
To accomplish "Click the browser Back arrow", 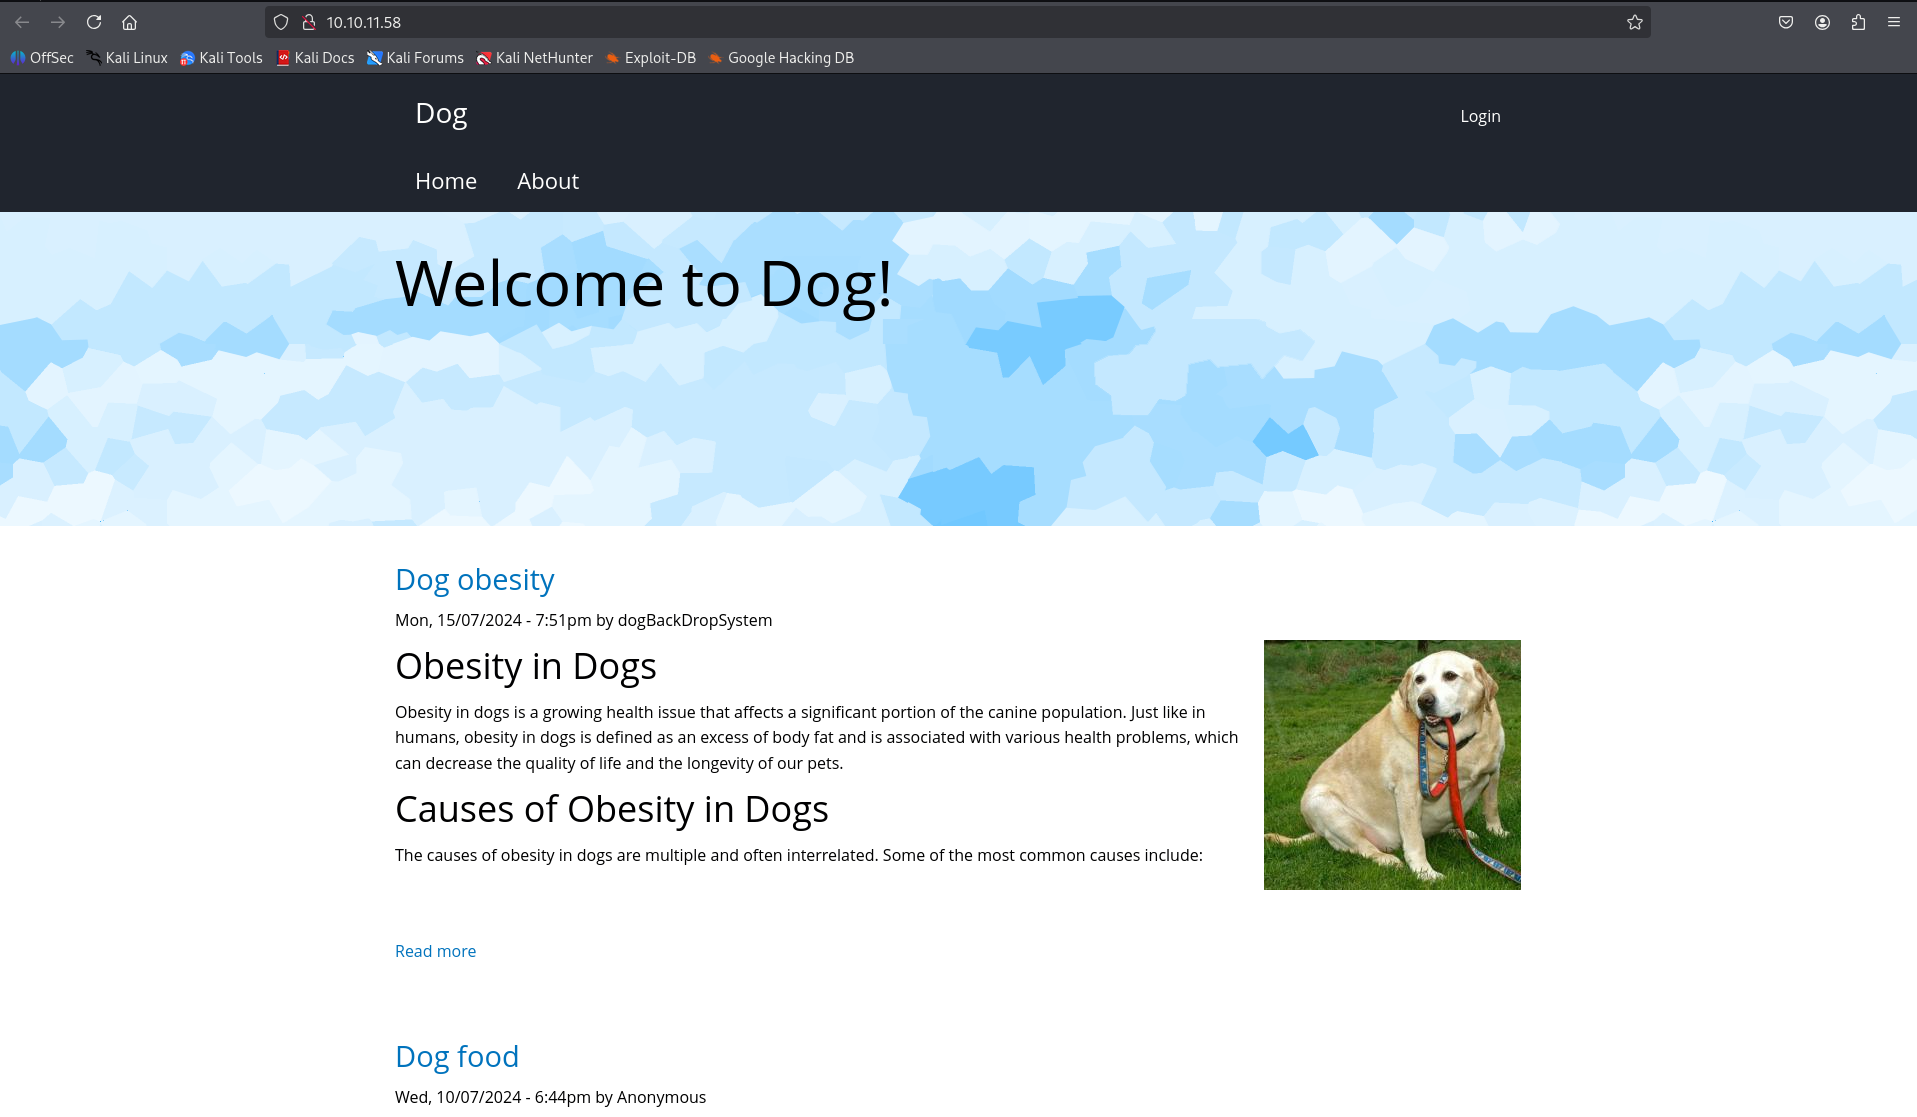I will pyautogui.click(x=22, y=22).
